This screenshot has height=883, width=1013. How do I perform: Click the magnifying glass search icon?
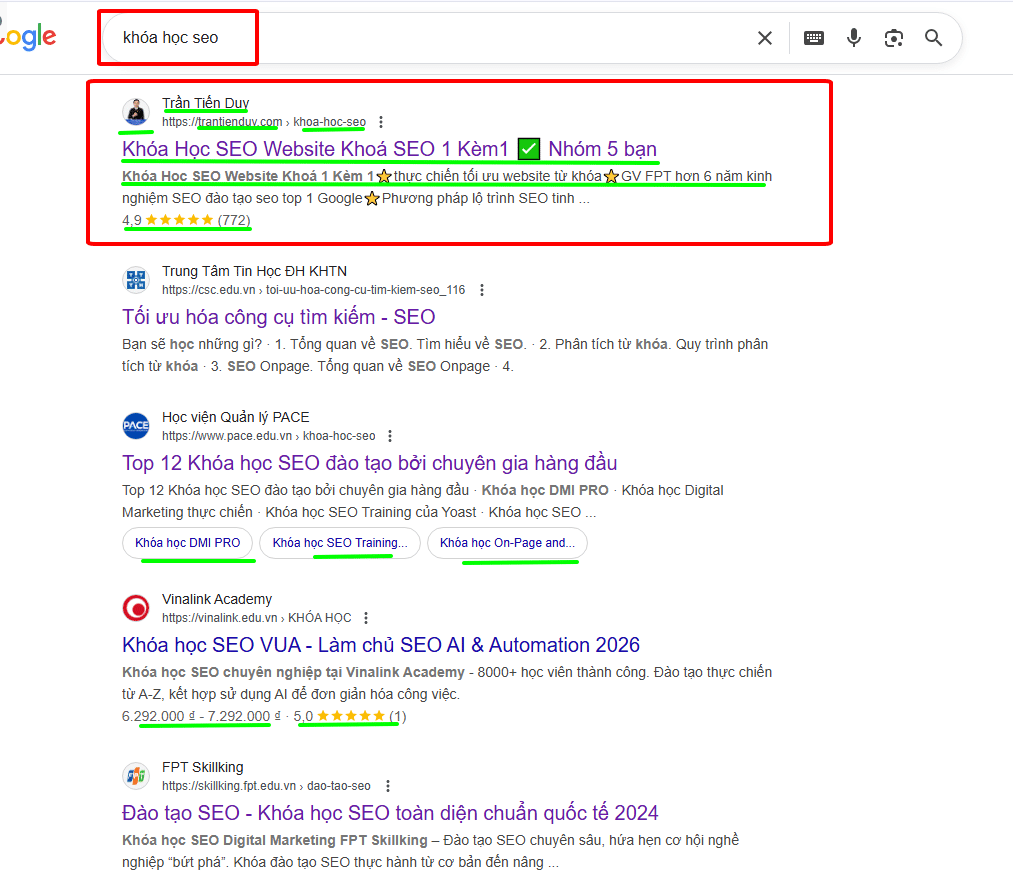tap(933, 38)
